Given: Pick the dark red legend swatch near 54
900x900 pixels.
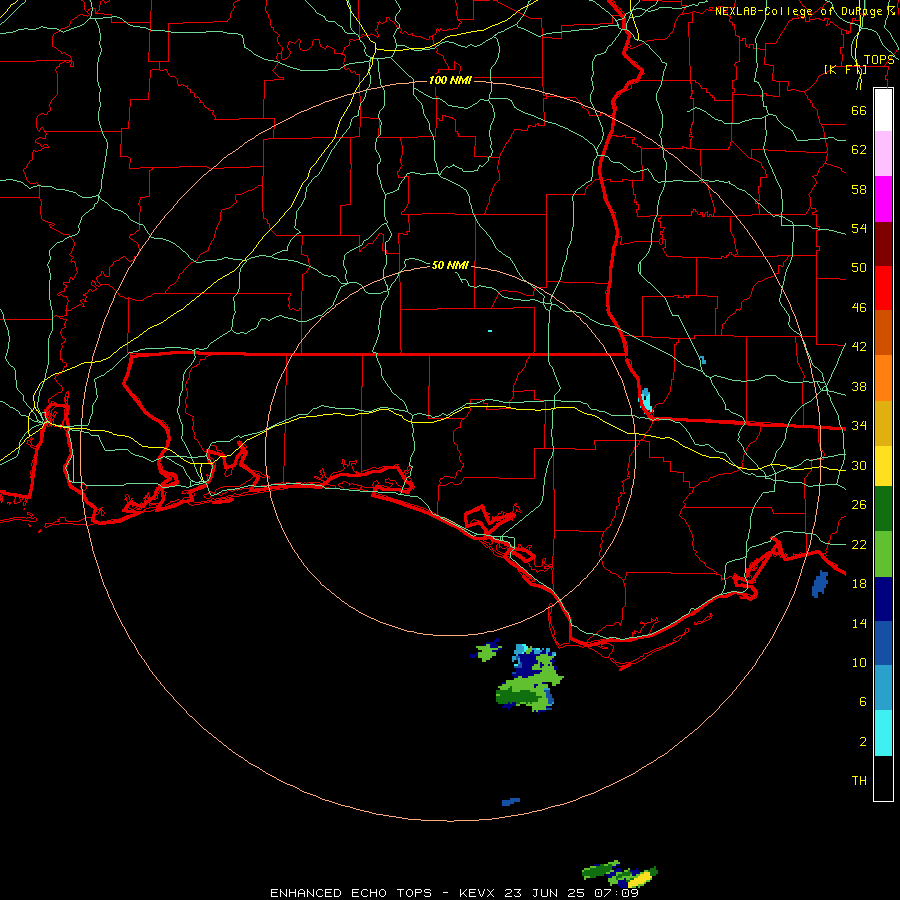Looking at the screenshot, I should 883,244.
